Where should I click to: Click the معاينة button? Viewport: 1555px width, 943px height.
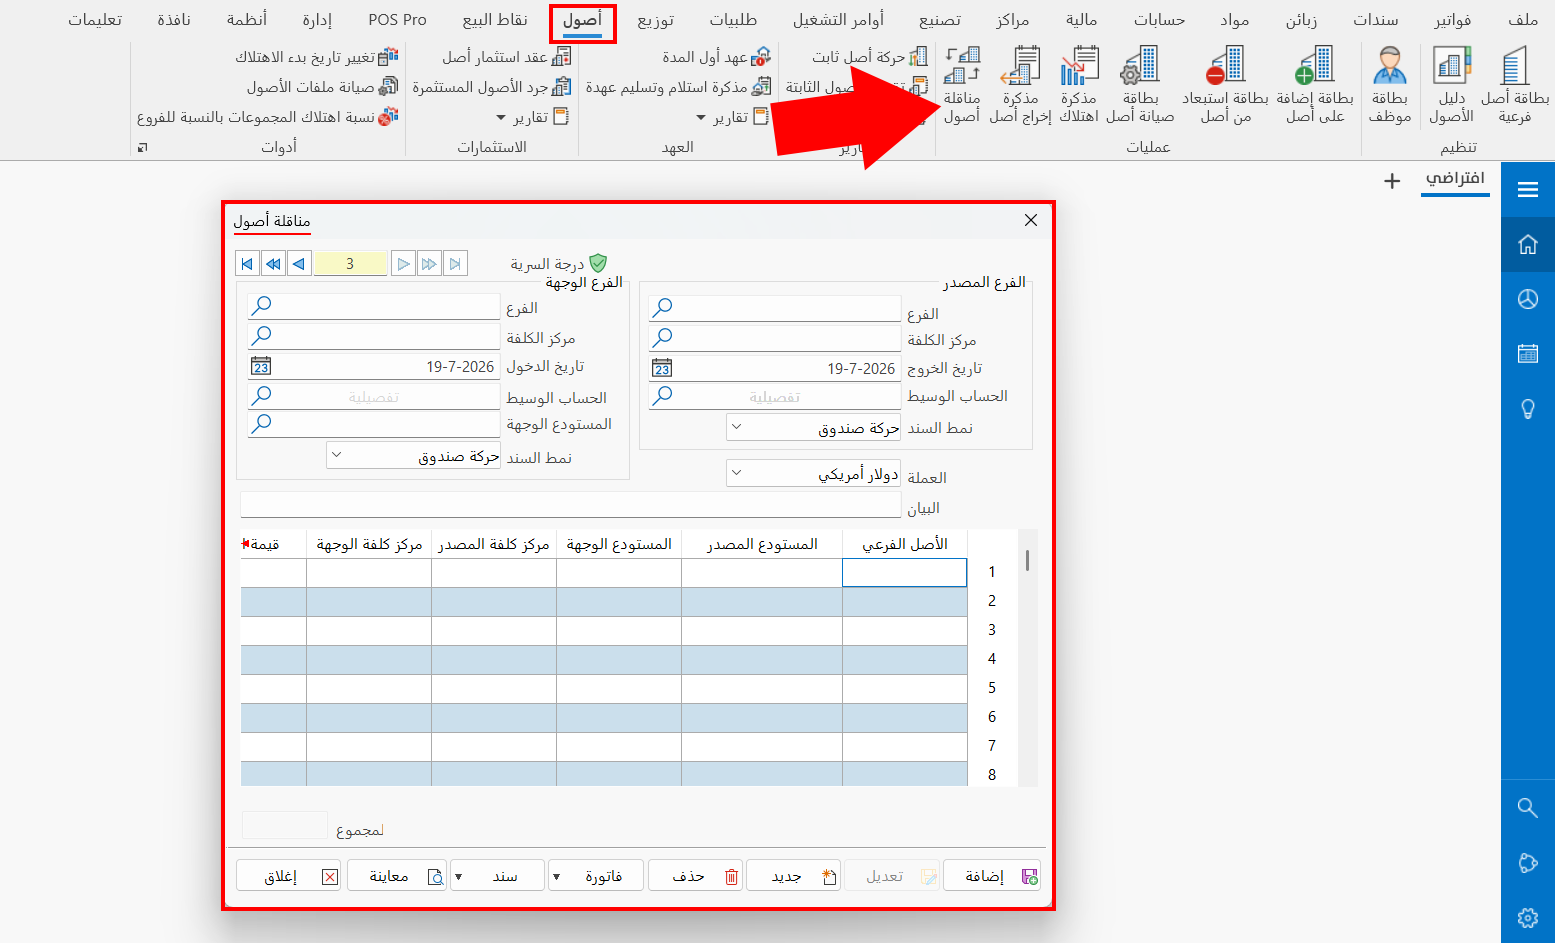(397, 876)
